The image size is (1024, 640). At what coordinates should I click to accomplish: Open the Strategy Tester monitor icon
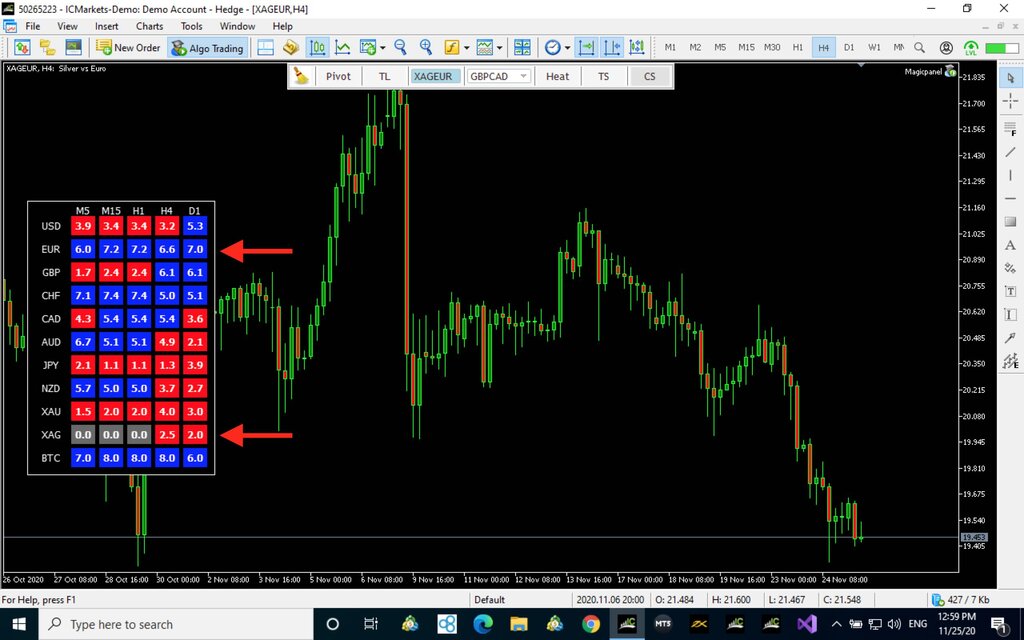pos(73,48)
